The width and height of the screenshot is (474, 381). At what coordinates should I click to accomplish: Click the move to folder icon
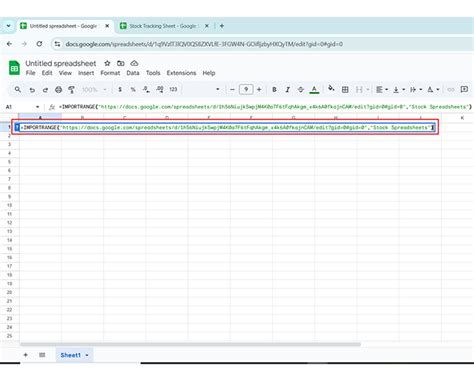121,63
